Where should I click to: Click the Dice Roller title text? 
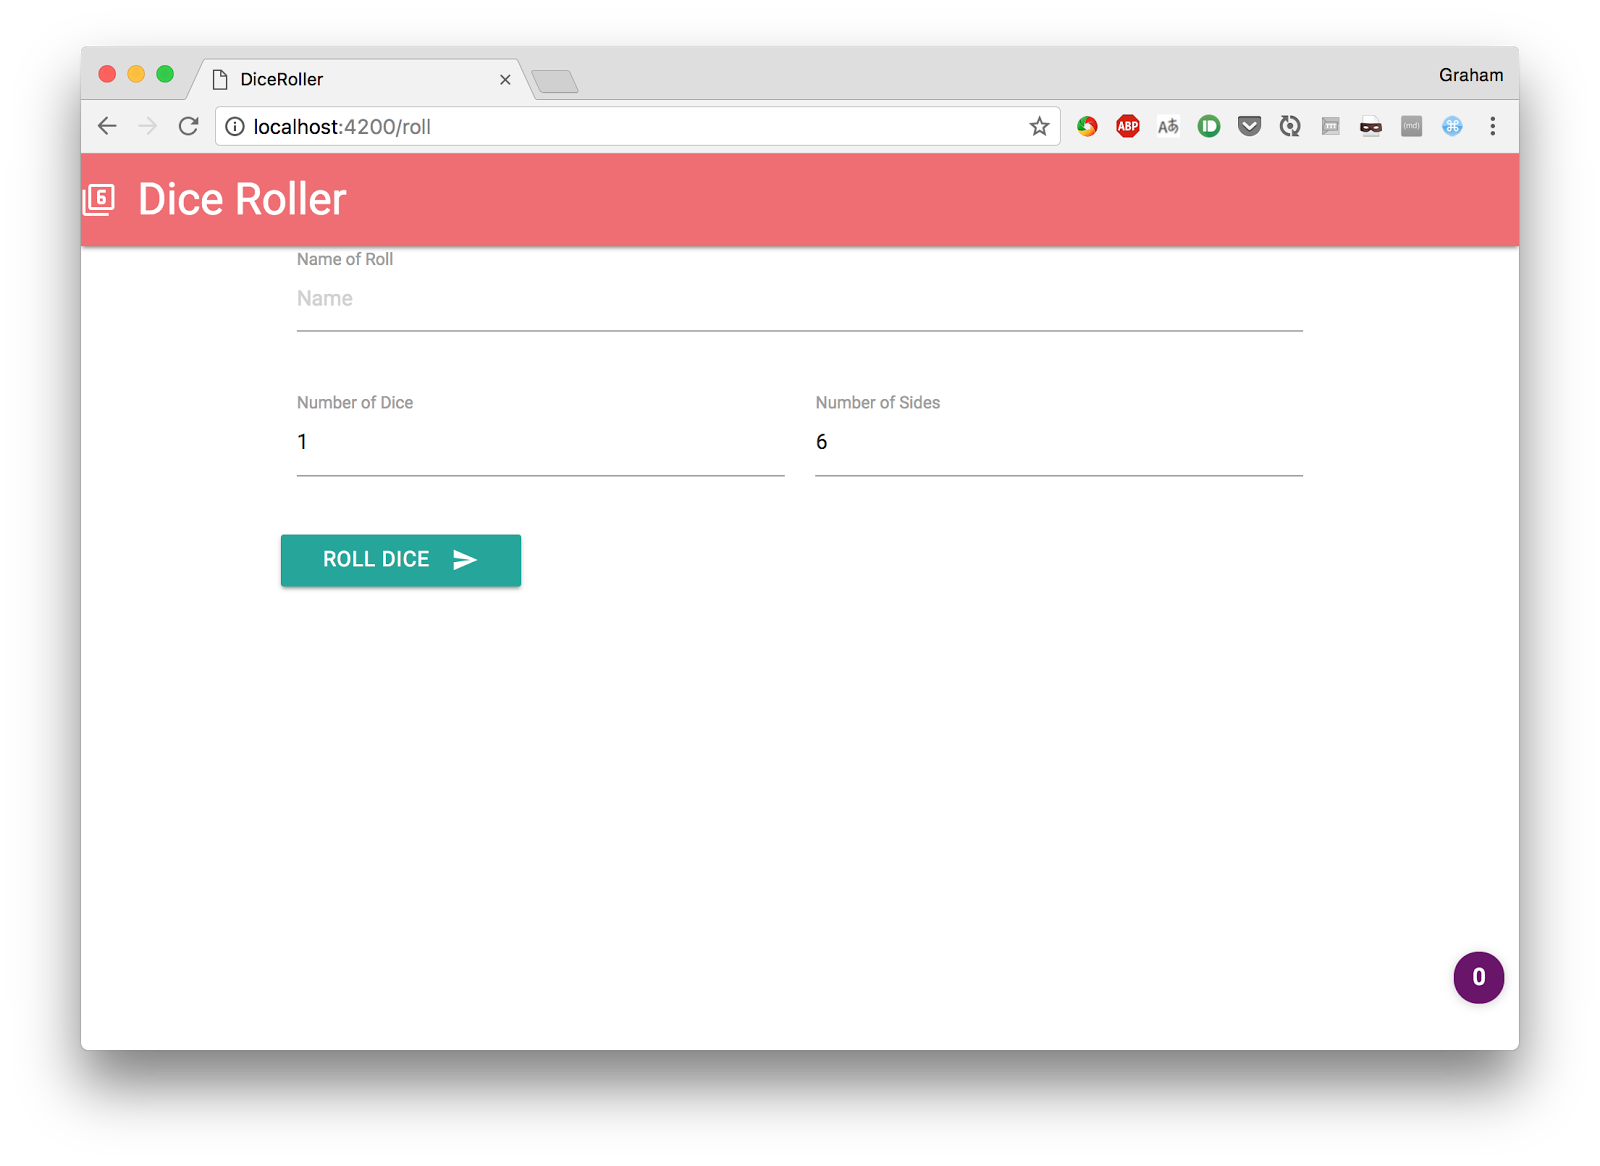click(x=241, y=199)
